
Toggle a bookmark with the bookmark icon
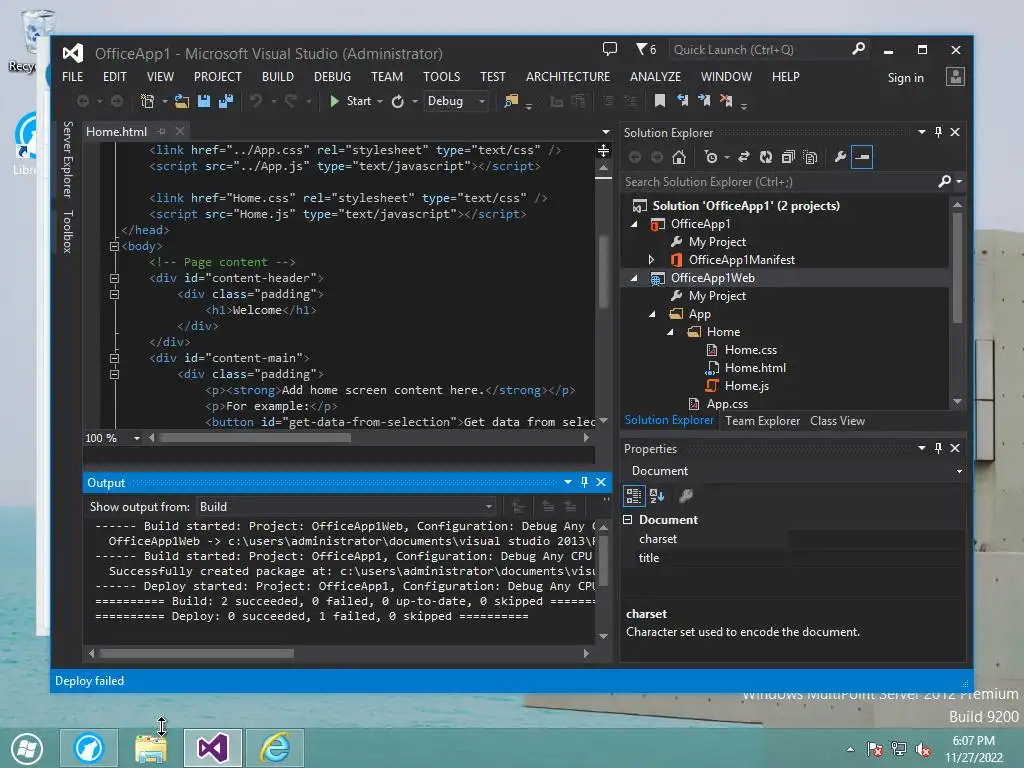tap(660, 101)
